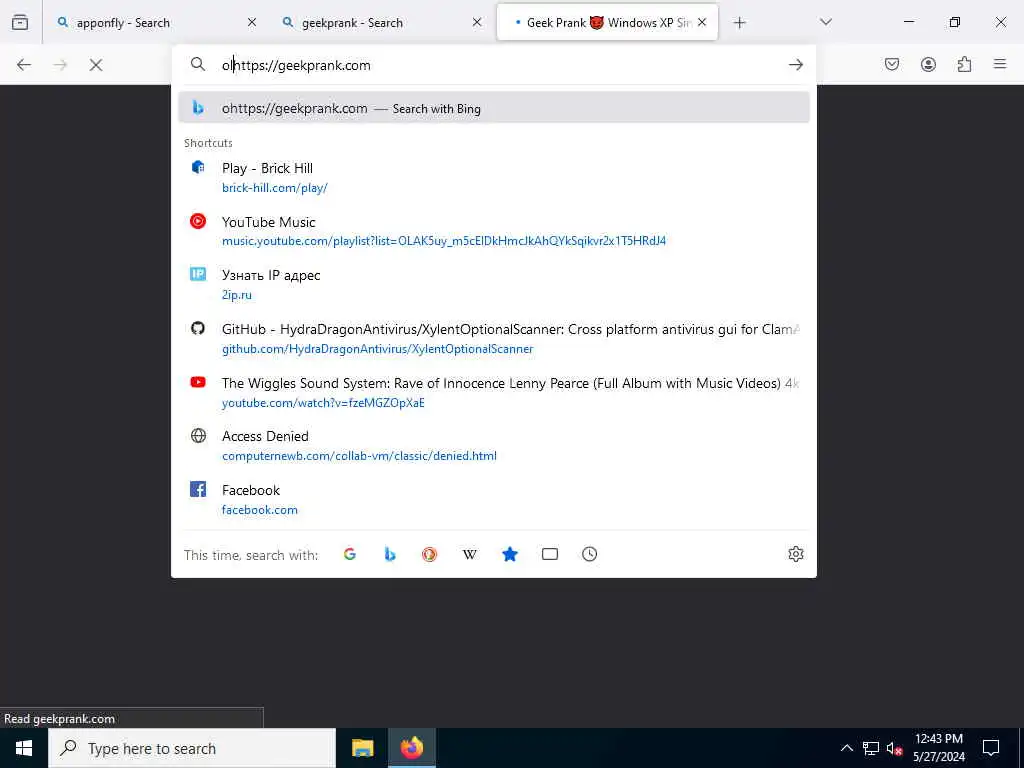Open search settings gear icon
The width and height of the screenshot is (1024, 768).
[x=795, y=554]
